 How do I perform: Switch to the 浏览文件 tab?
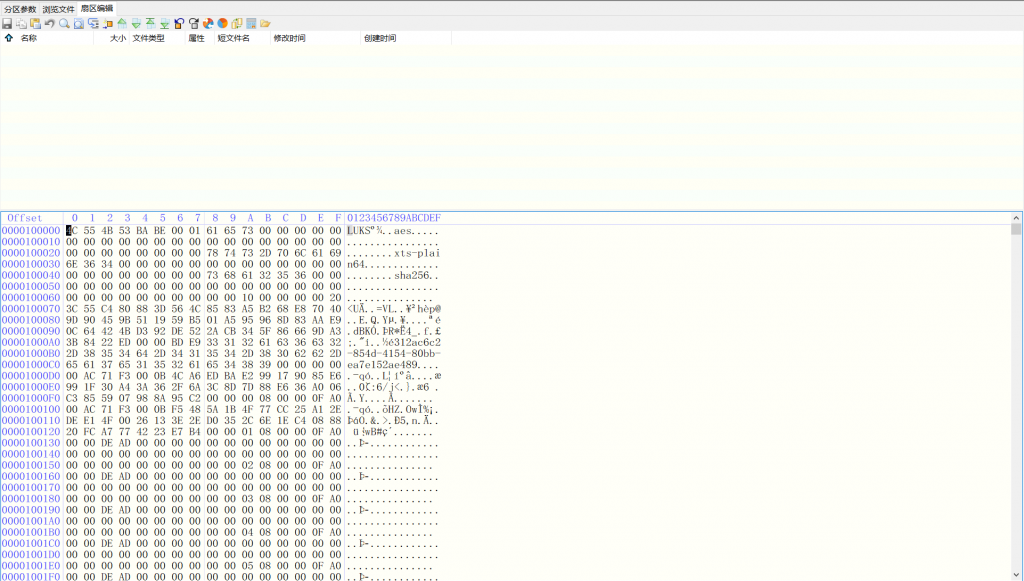(59, 9)
